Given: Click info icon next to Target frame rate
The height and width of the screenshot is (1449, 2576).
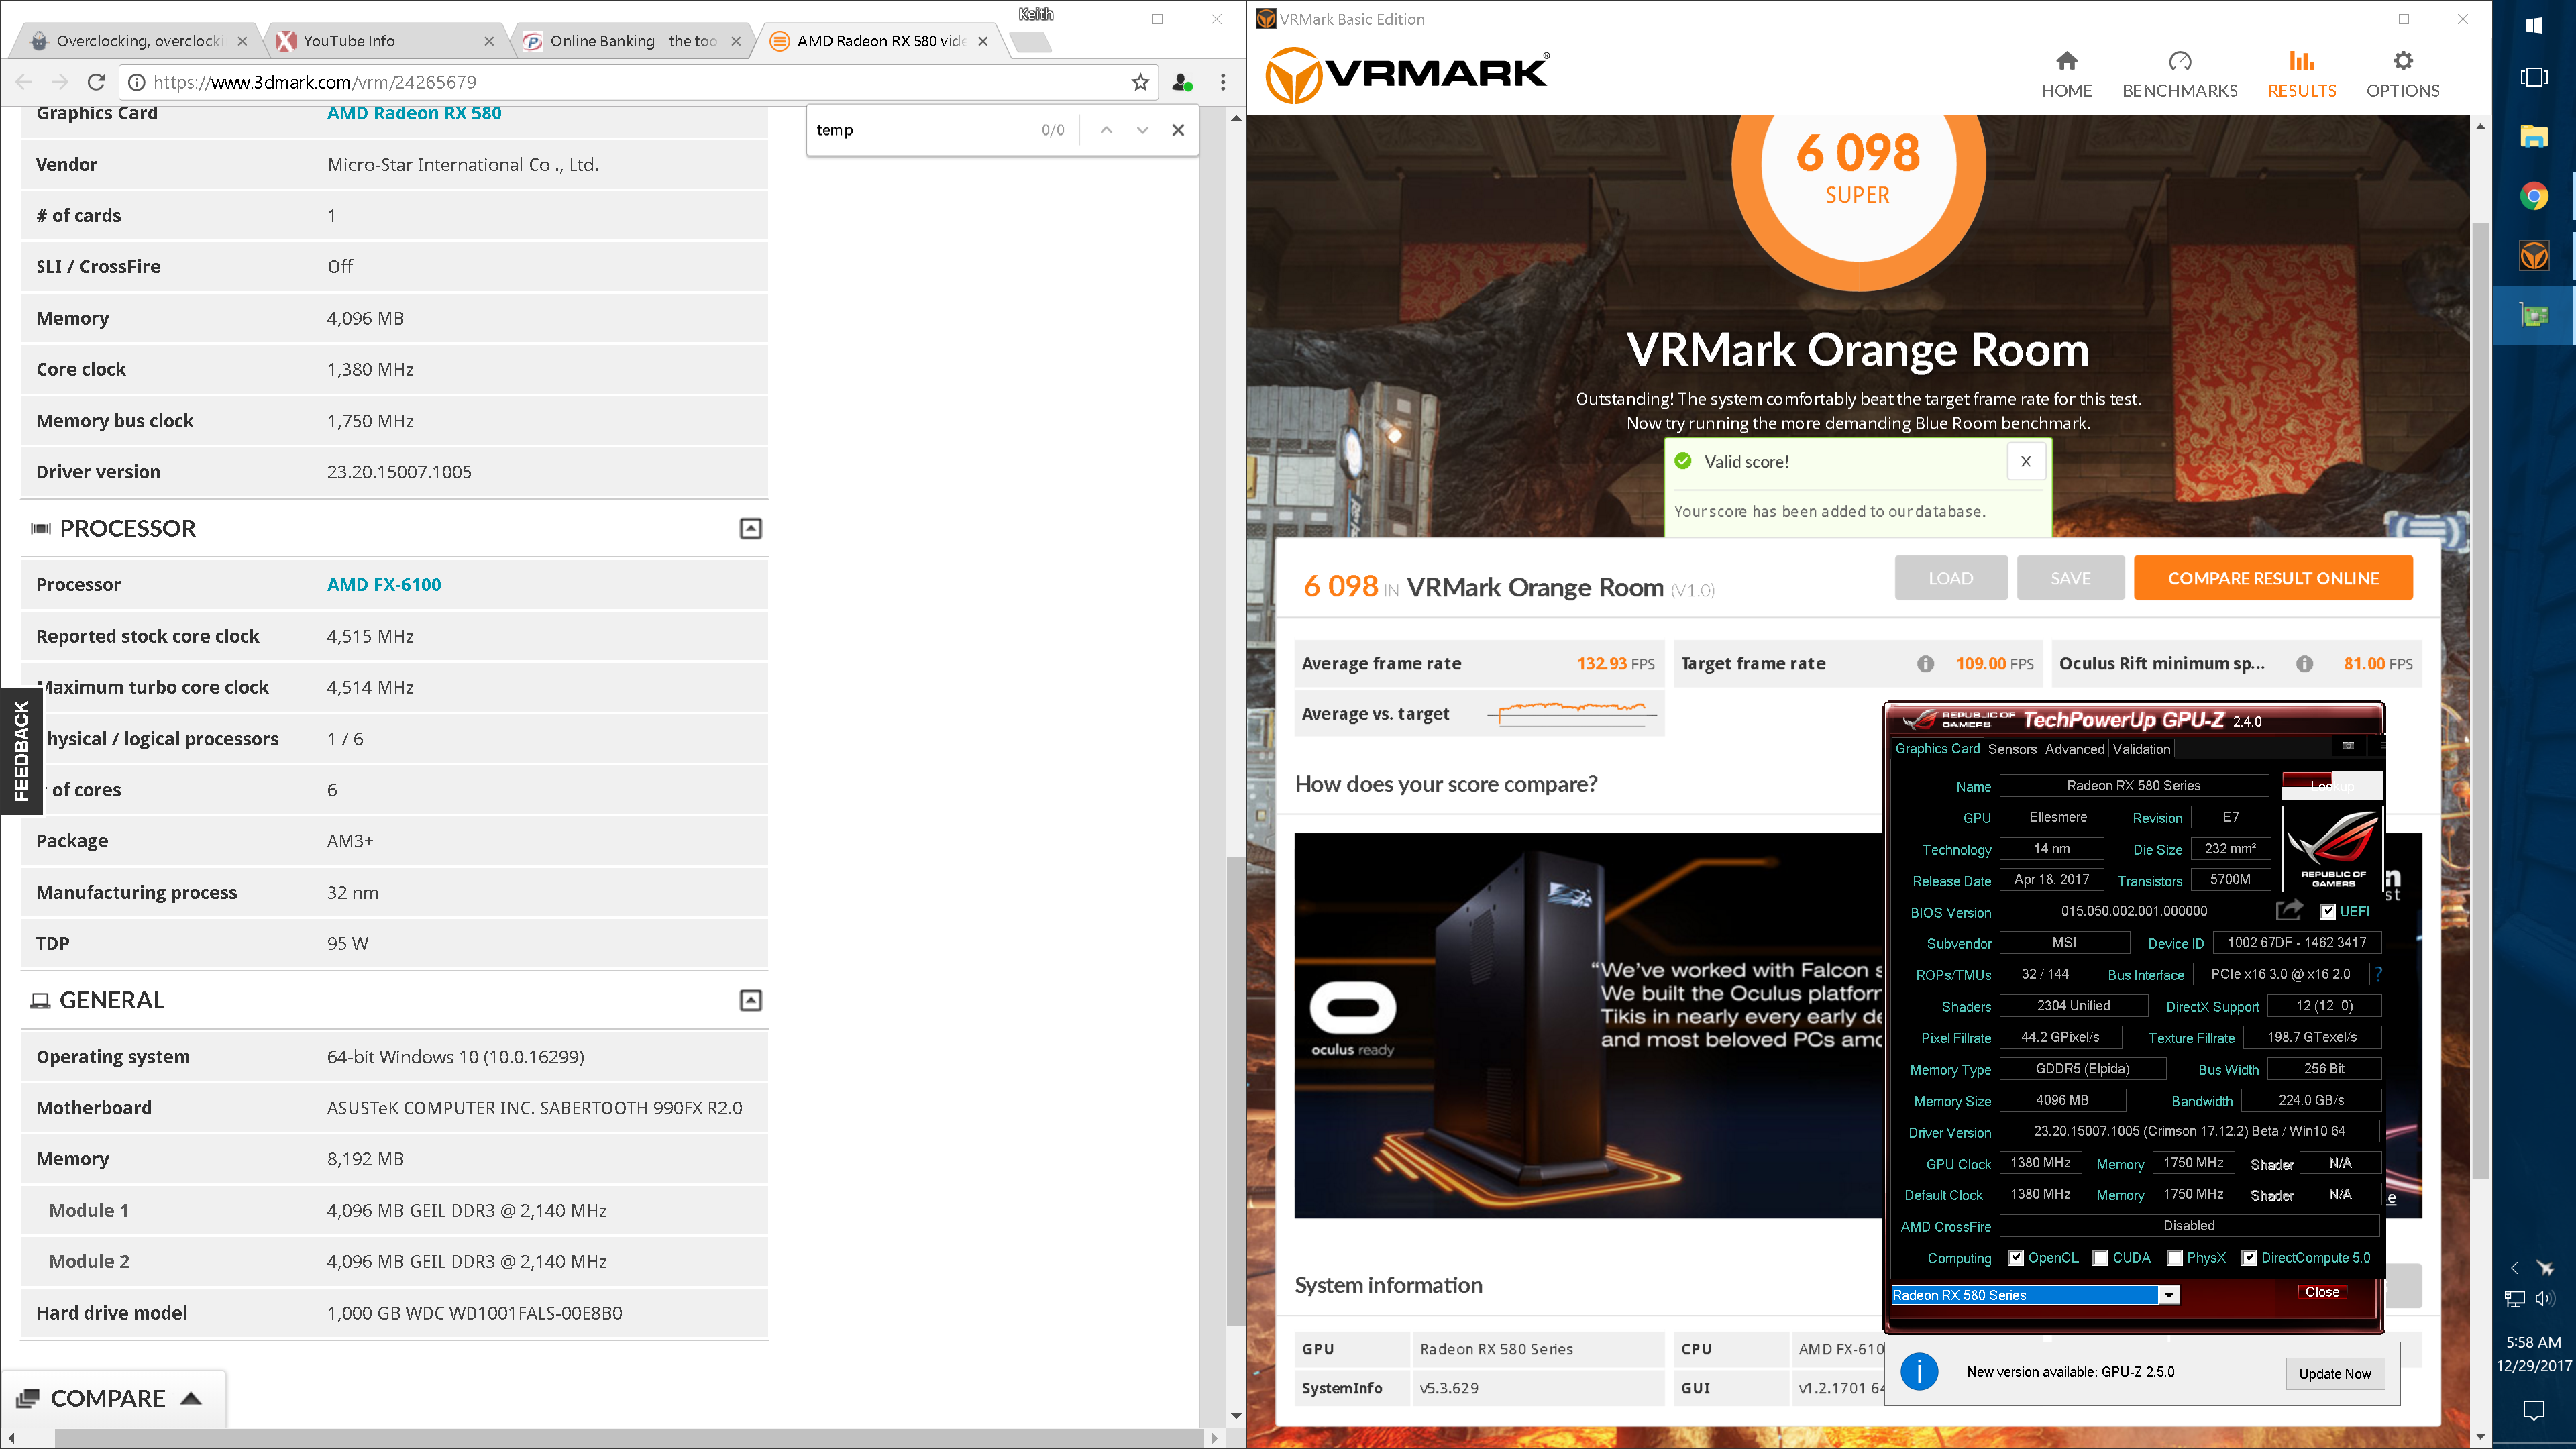Looking at the screenshot, I should pyautogui.click(x=1925, y=664).
